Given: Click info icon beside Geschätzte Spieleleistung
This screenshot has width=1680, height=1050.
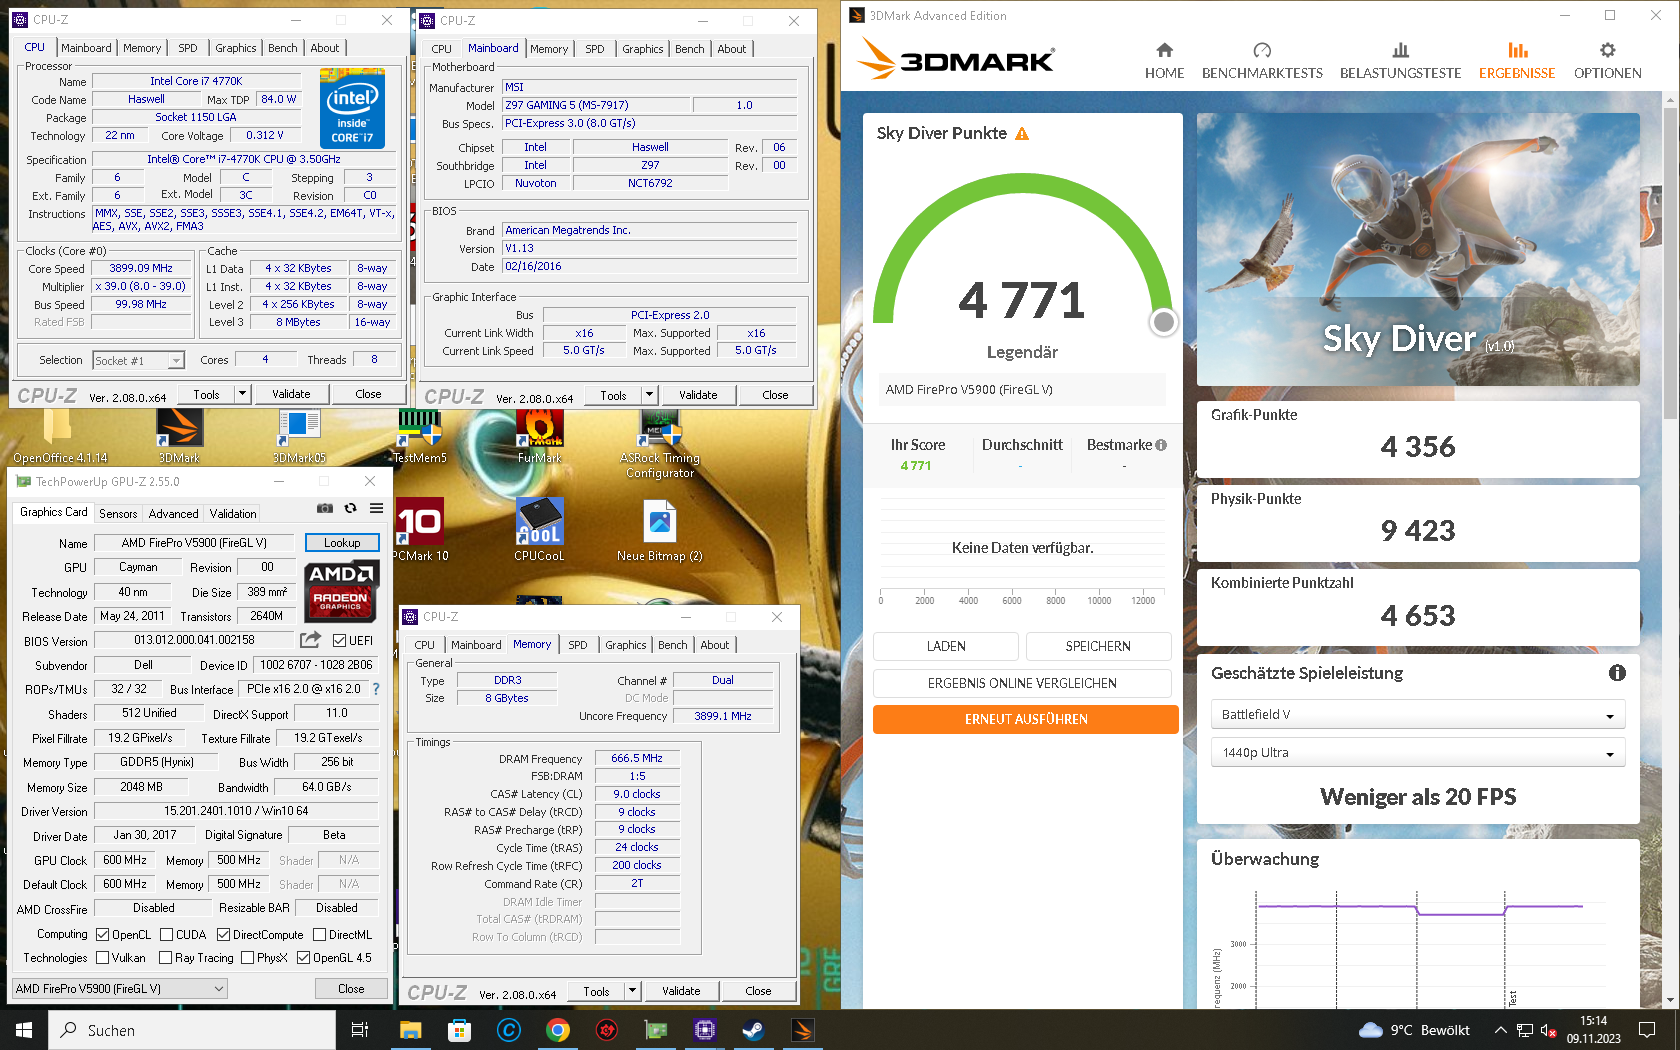Looking at the screenshot, I should [x=1617, y=673].
